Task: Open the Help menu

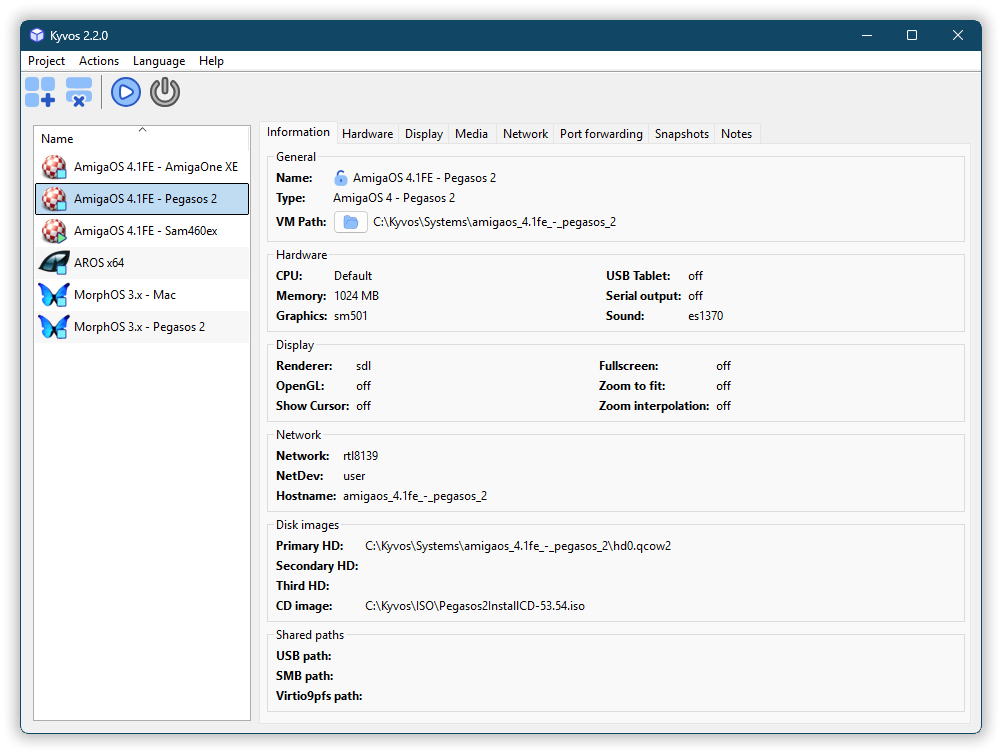Action: 211,61
